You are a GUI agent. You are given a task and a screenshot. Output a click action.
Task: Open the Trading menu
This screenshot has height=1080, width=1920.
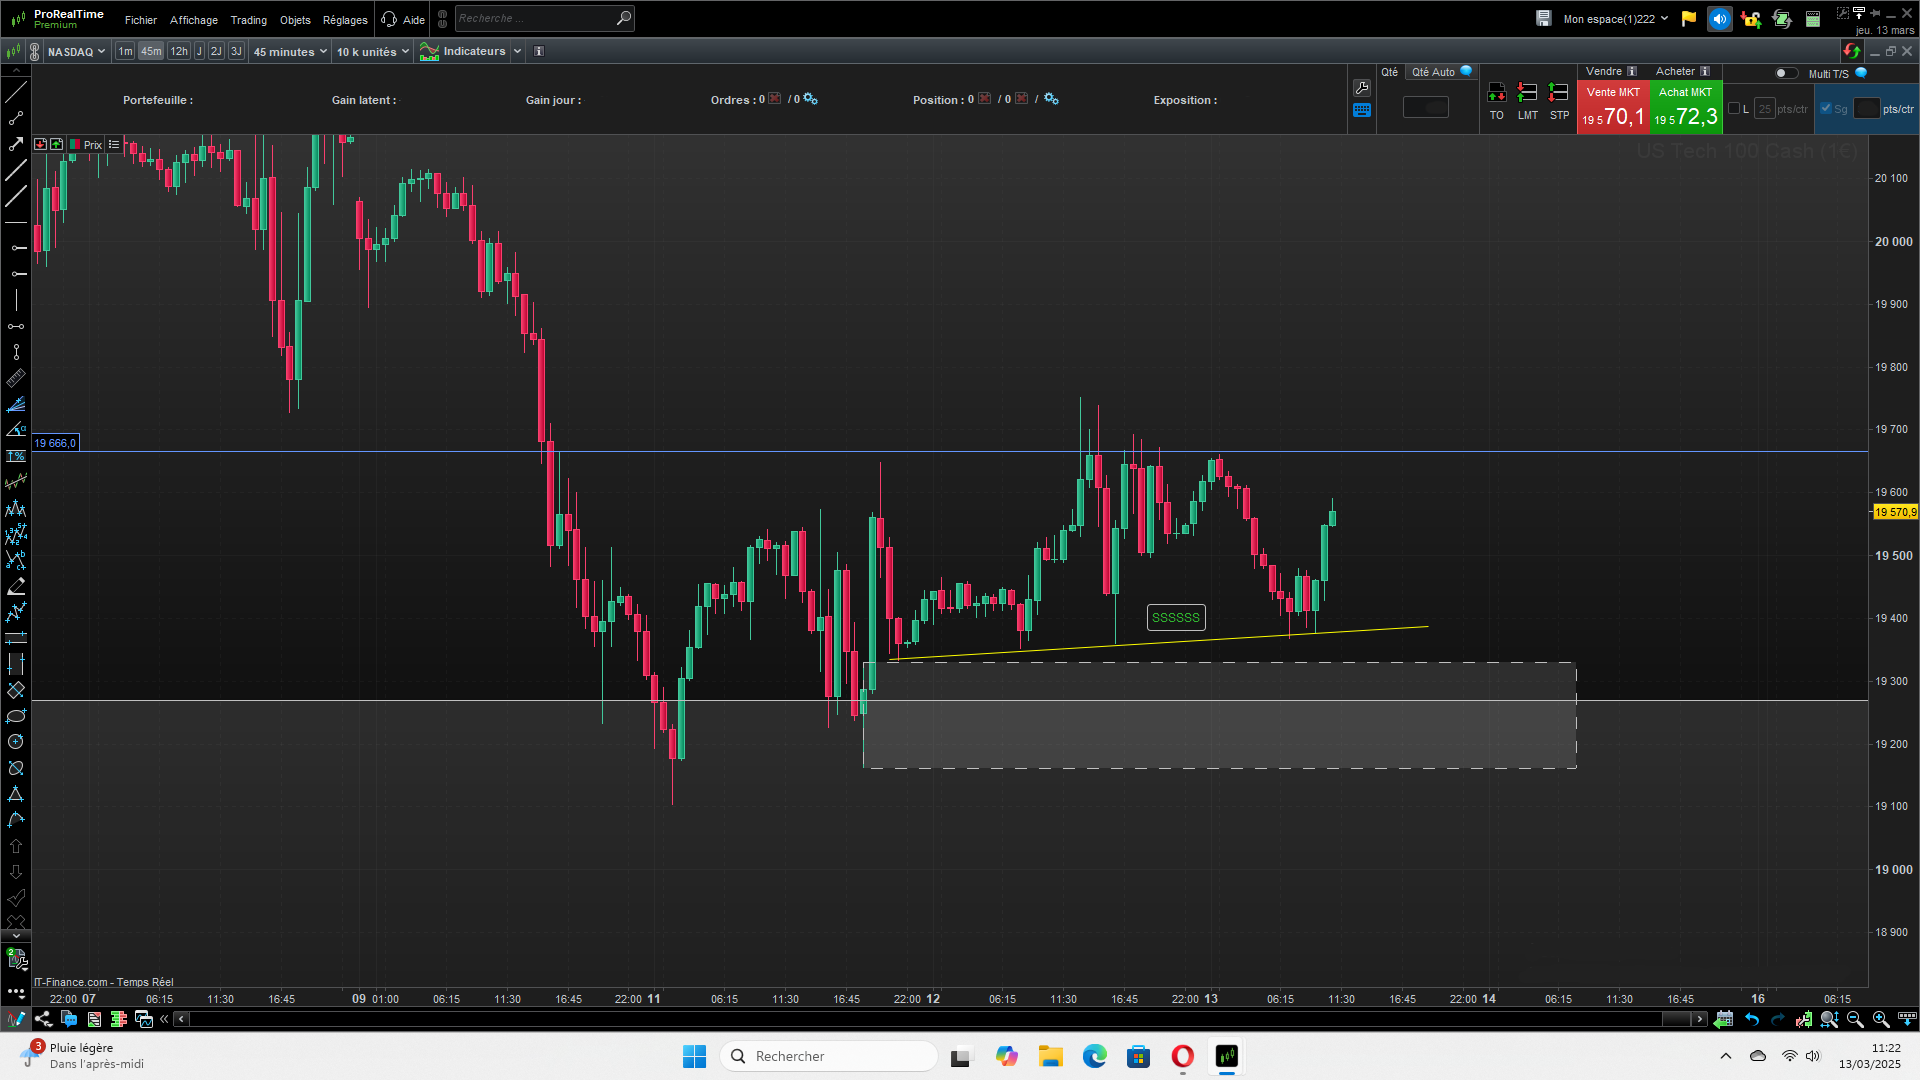pyautogui.click(x=248, y=20)
